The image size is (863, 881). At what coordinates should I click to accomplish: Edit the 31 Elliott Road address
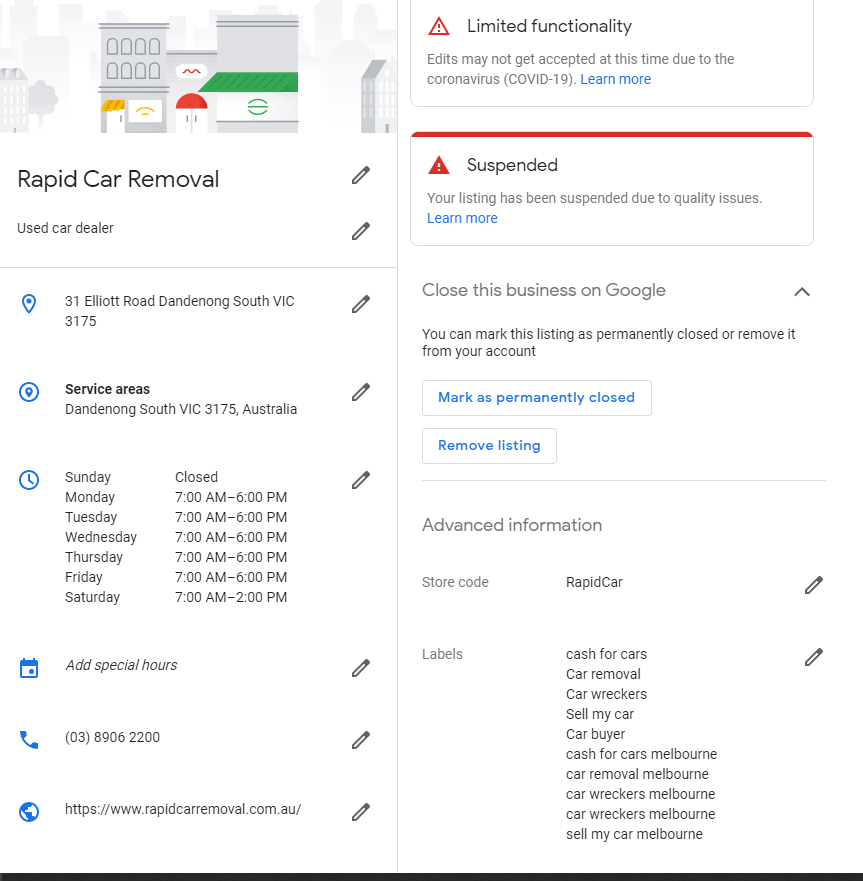361,304
